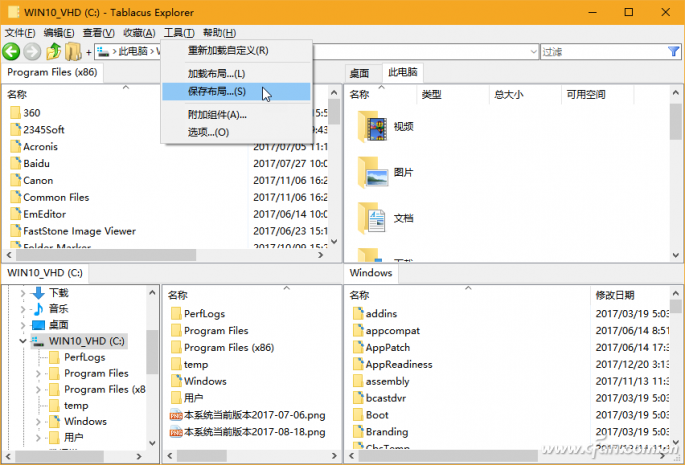Open the 编辑(E) menu

pos(59,33)
